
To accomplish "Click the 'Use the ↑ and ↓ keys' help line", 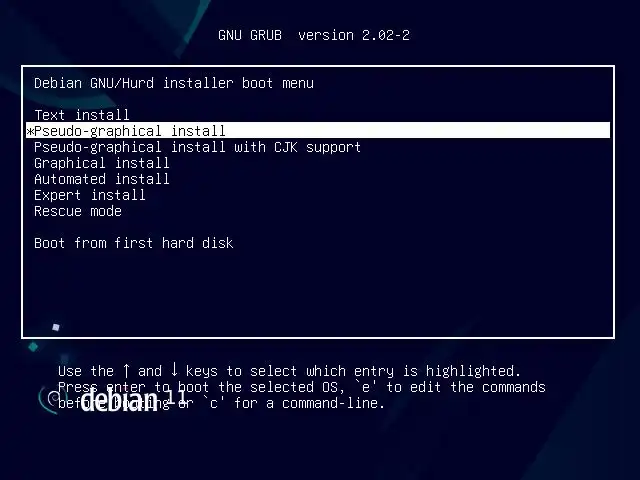I will (289, 371).
